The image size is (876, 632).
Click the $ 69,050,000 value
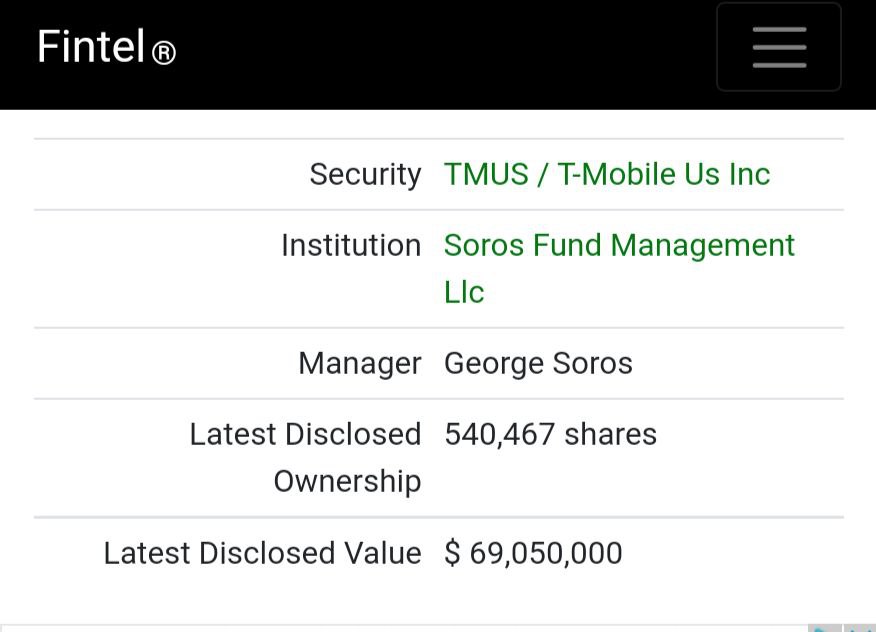(x=533, y=553)
